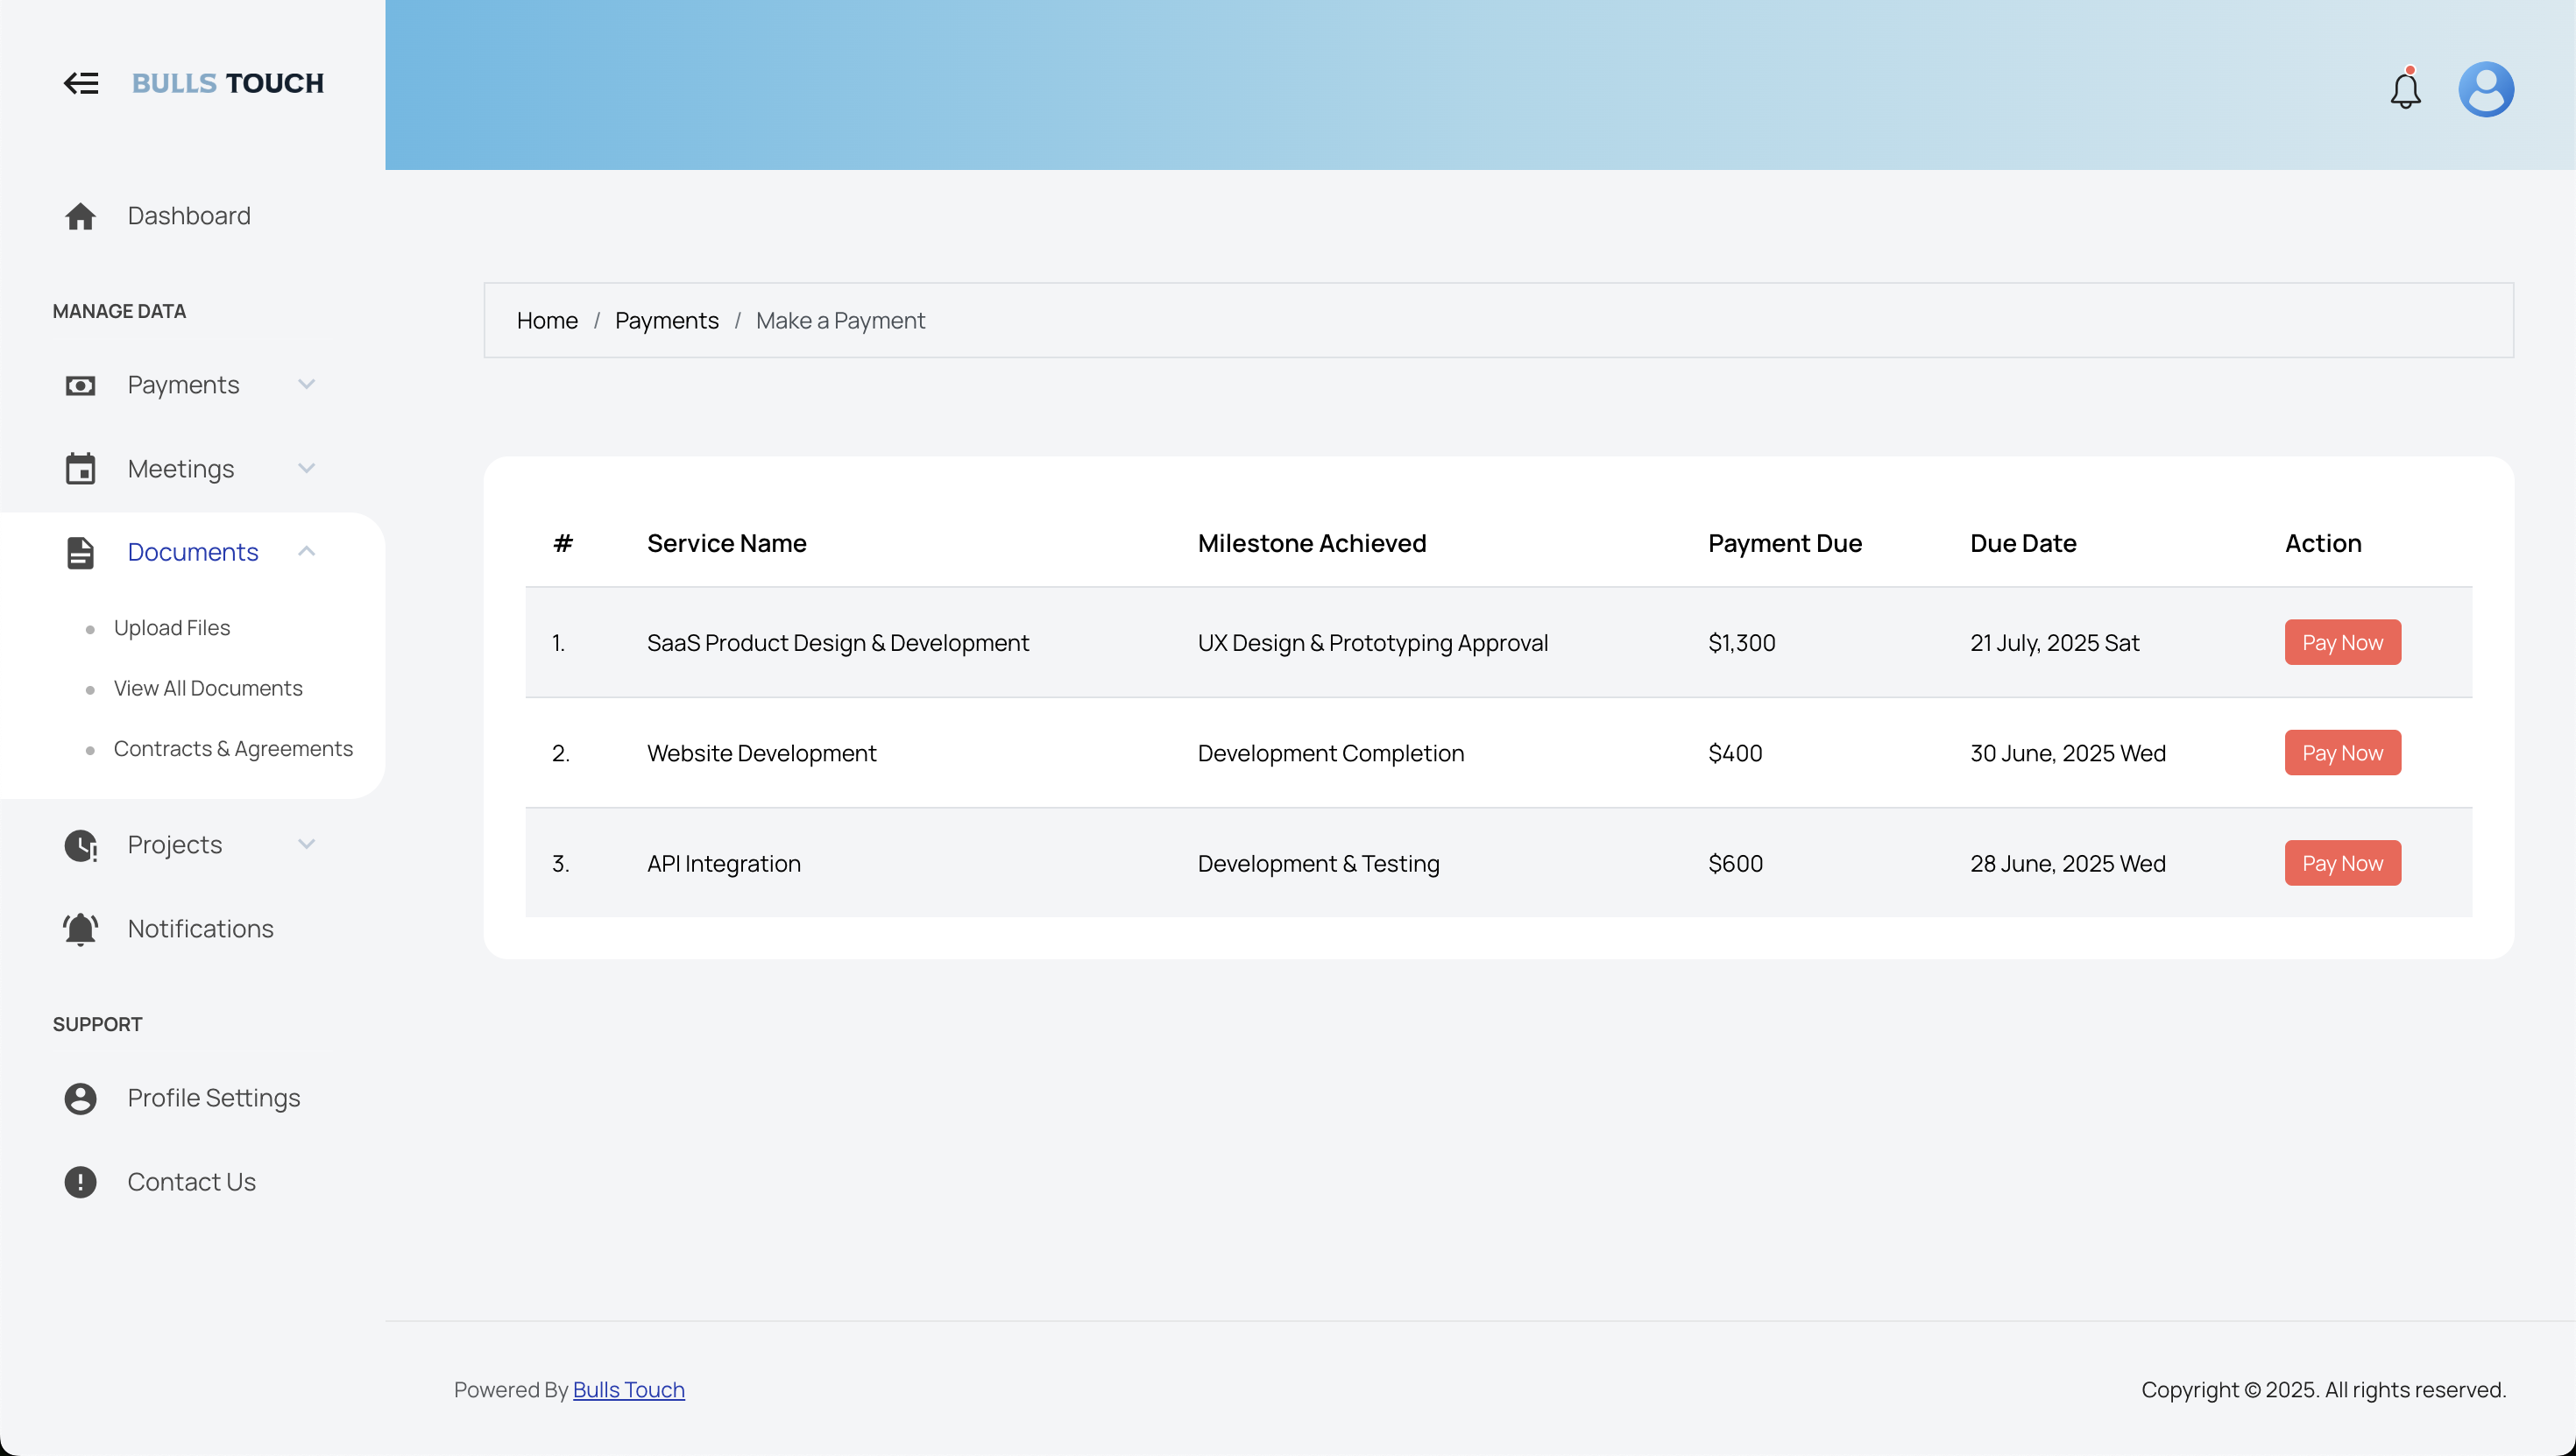Image resolution: width=2576 pixels, height=1456 pixels.
Task: Pay Now for API Integration
Action: tap(2342, 864)
